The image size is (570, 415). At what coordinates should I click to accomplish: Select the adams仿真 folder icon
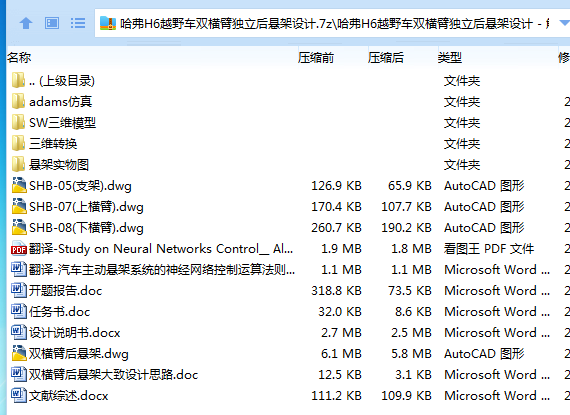pos(19,102)
